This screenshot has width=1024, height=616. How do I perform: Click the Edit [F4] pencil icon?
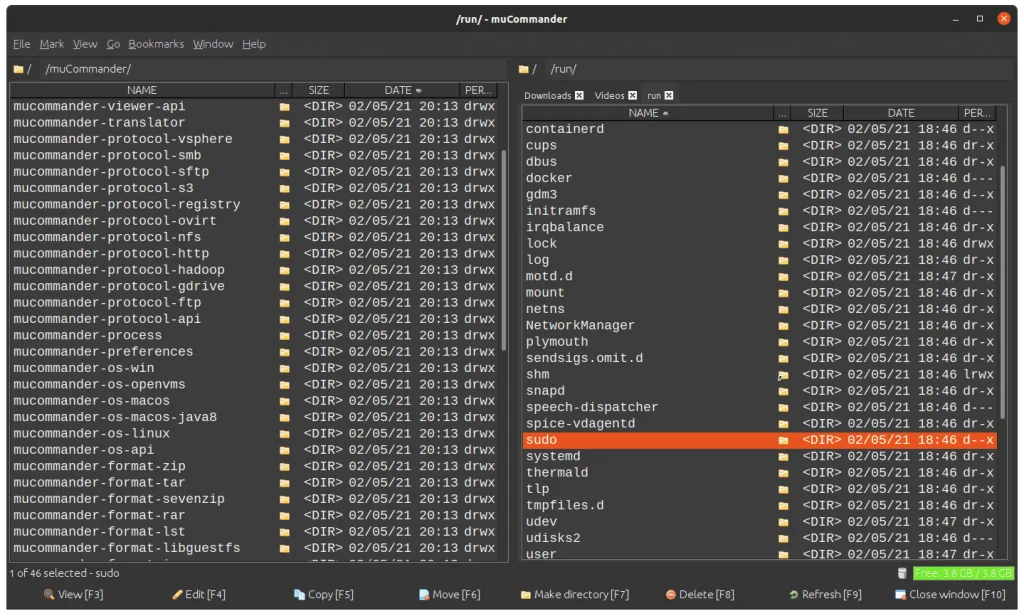click(177, 595)
